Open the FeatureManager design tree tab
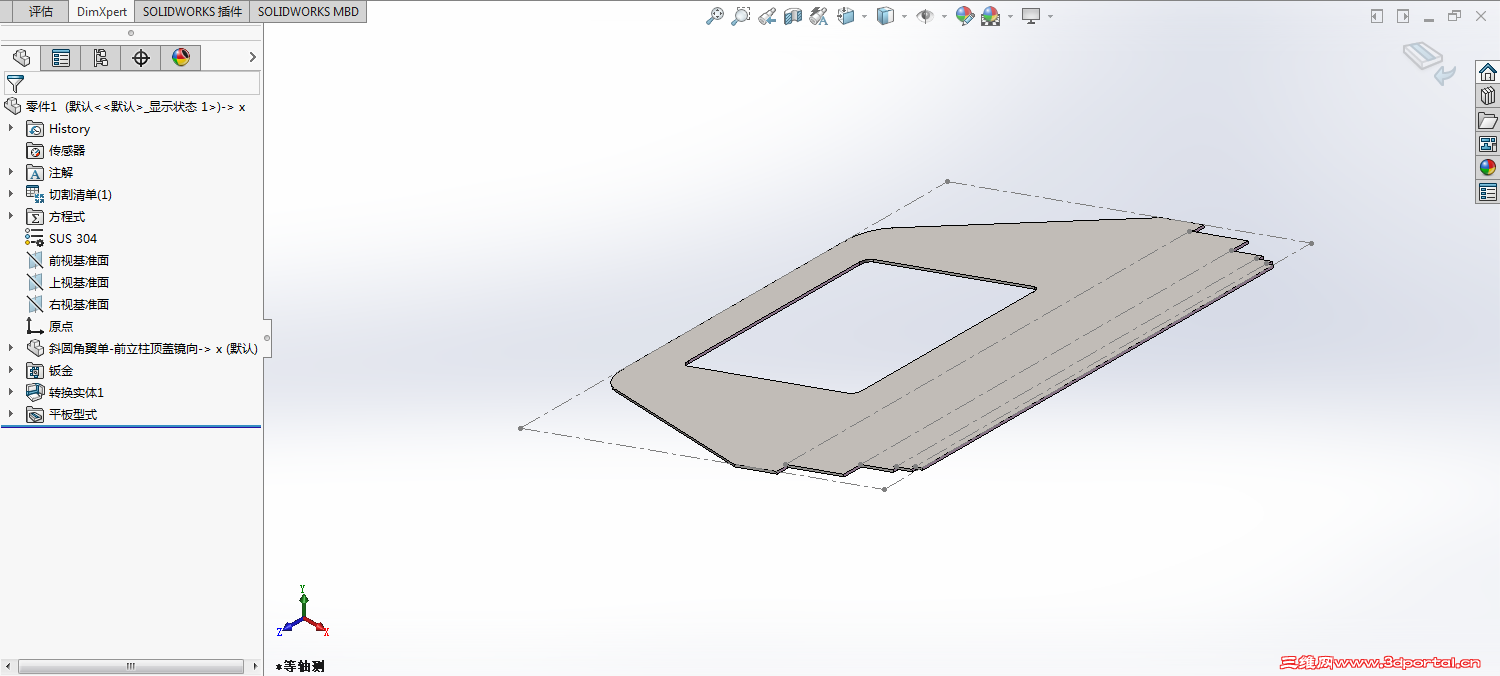Screen dimensions: 1500x676 tap(21, 58)
